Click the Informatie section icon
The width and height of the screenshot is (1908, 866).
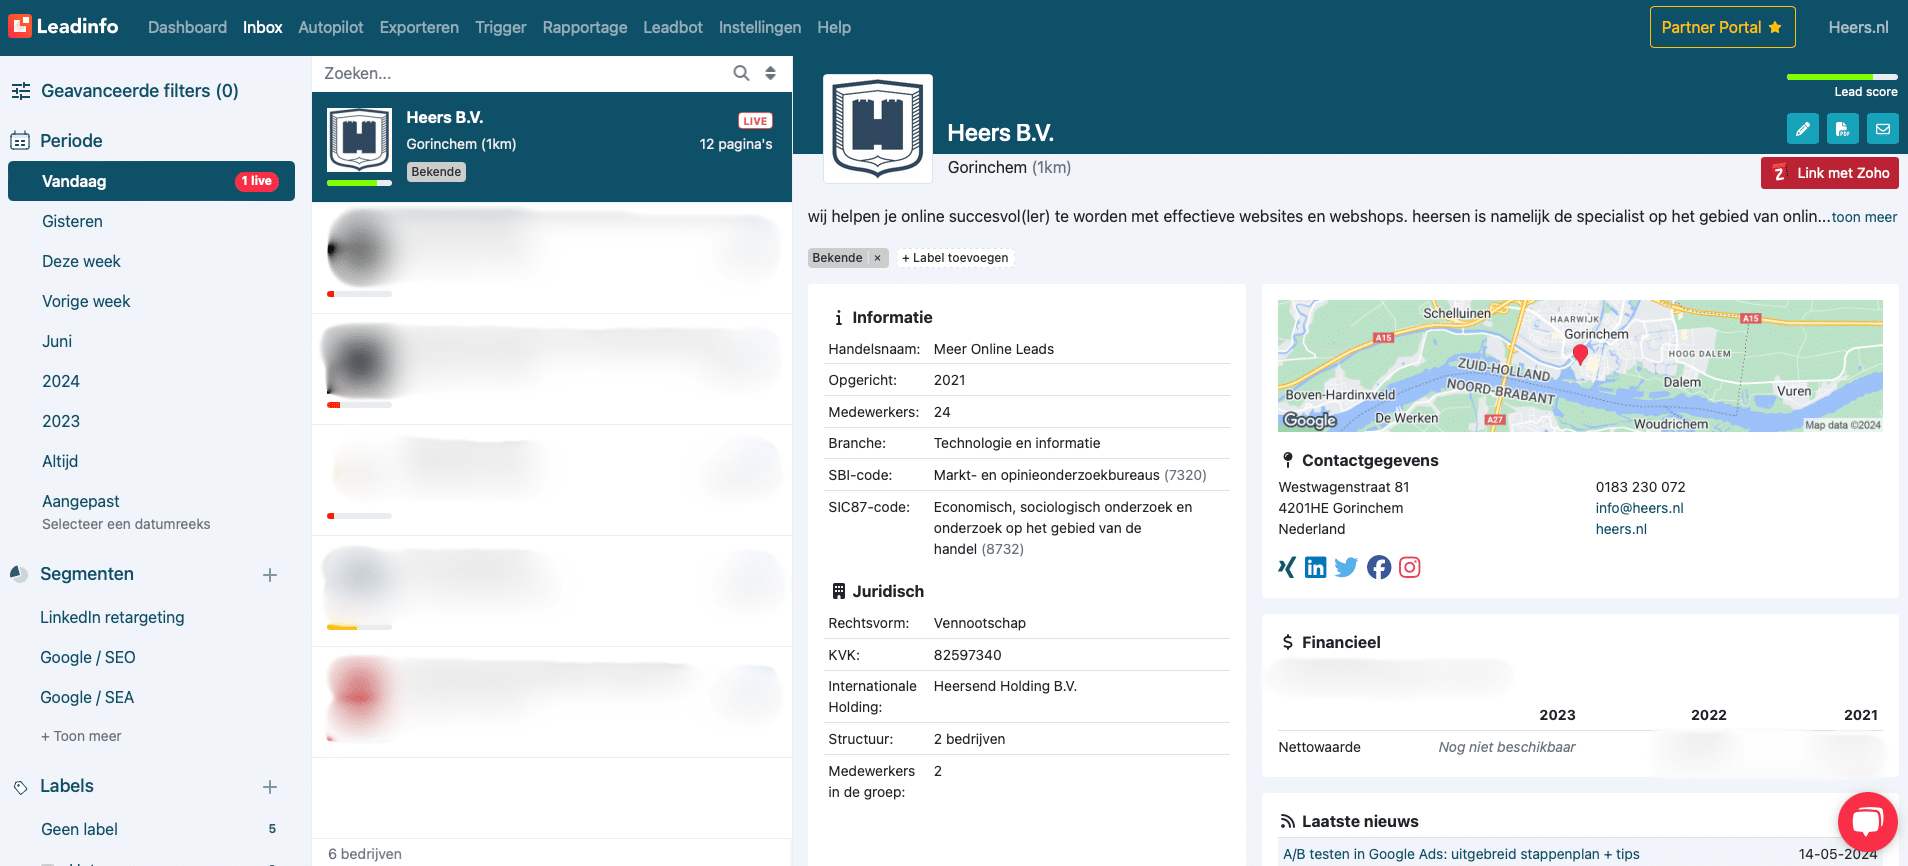[x=838, y=318]
